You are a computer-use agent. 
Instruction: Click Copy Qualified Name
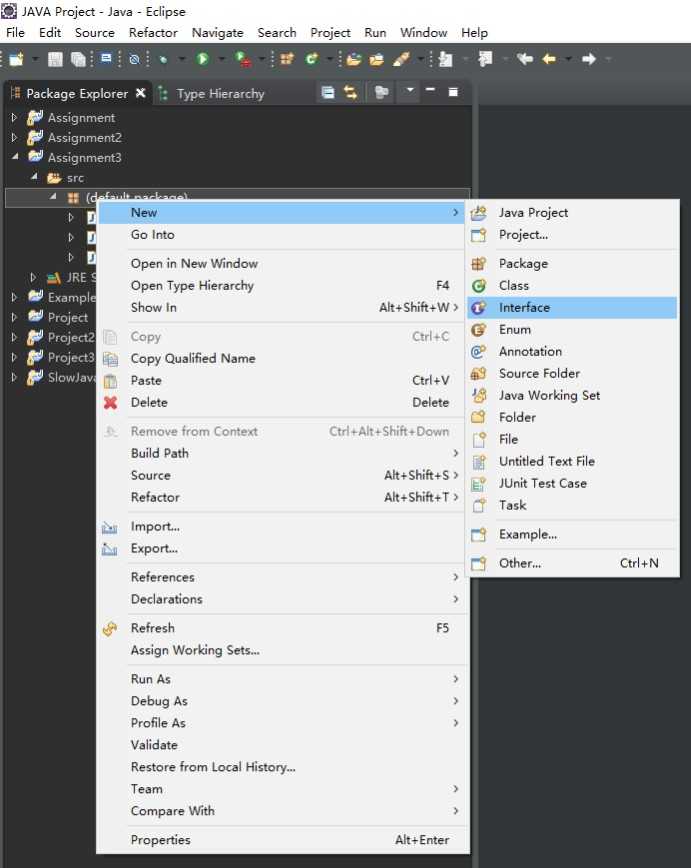pos(282,359)
